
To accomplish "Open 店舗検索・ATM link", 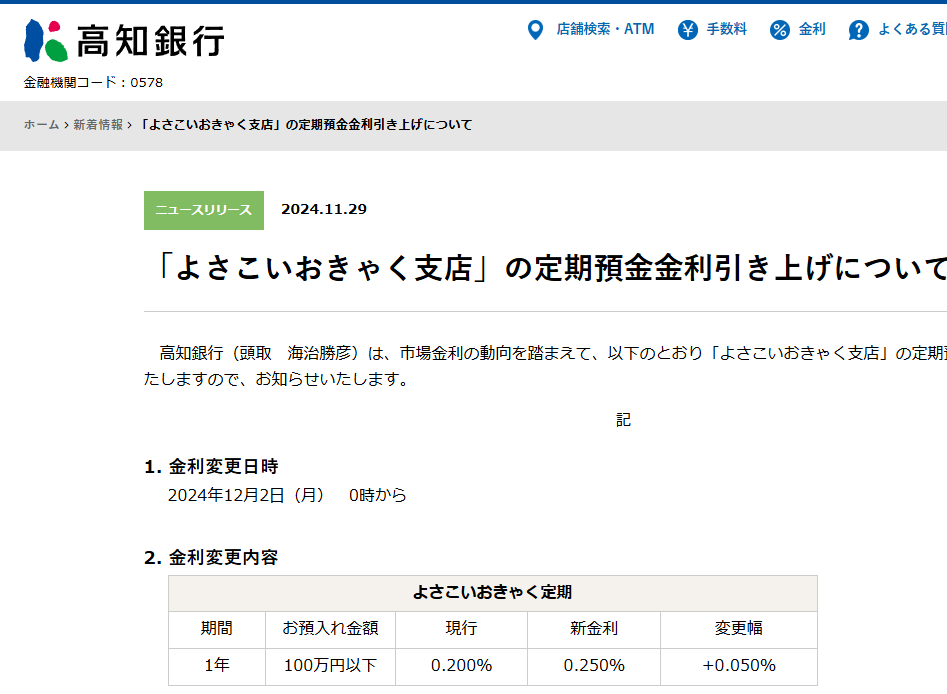I will coord(605,29).
